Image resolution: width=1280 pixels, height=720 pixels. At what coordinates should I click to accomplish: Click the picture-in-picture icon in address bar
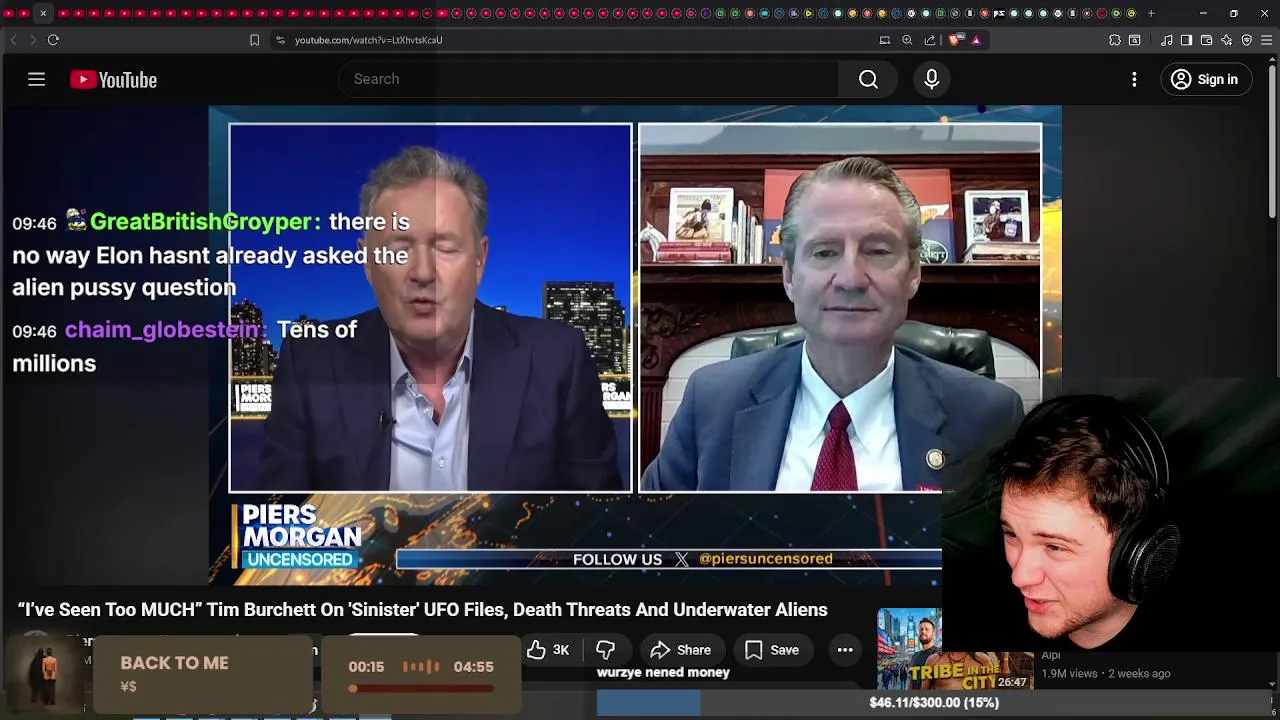pos(884,40)
